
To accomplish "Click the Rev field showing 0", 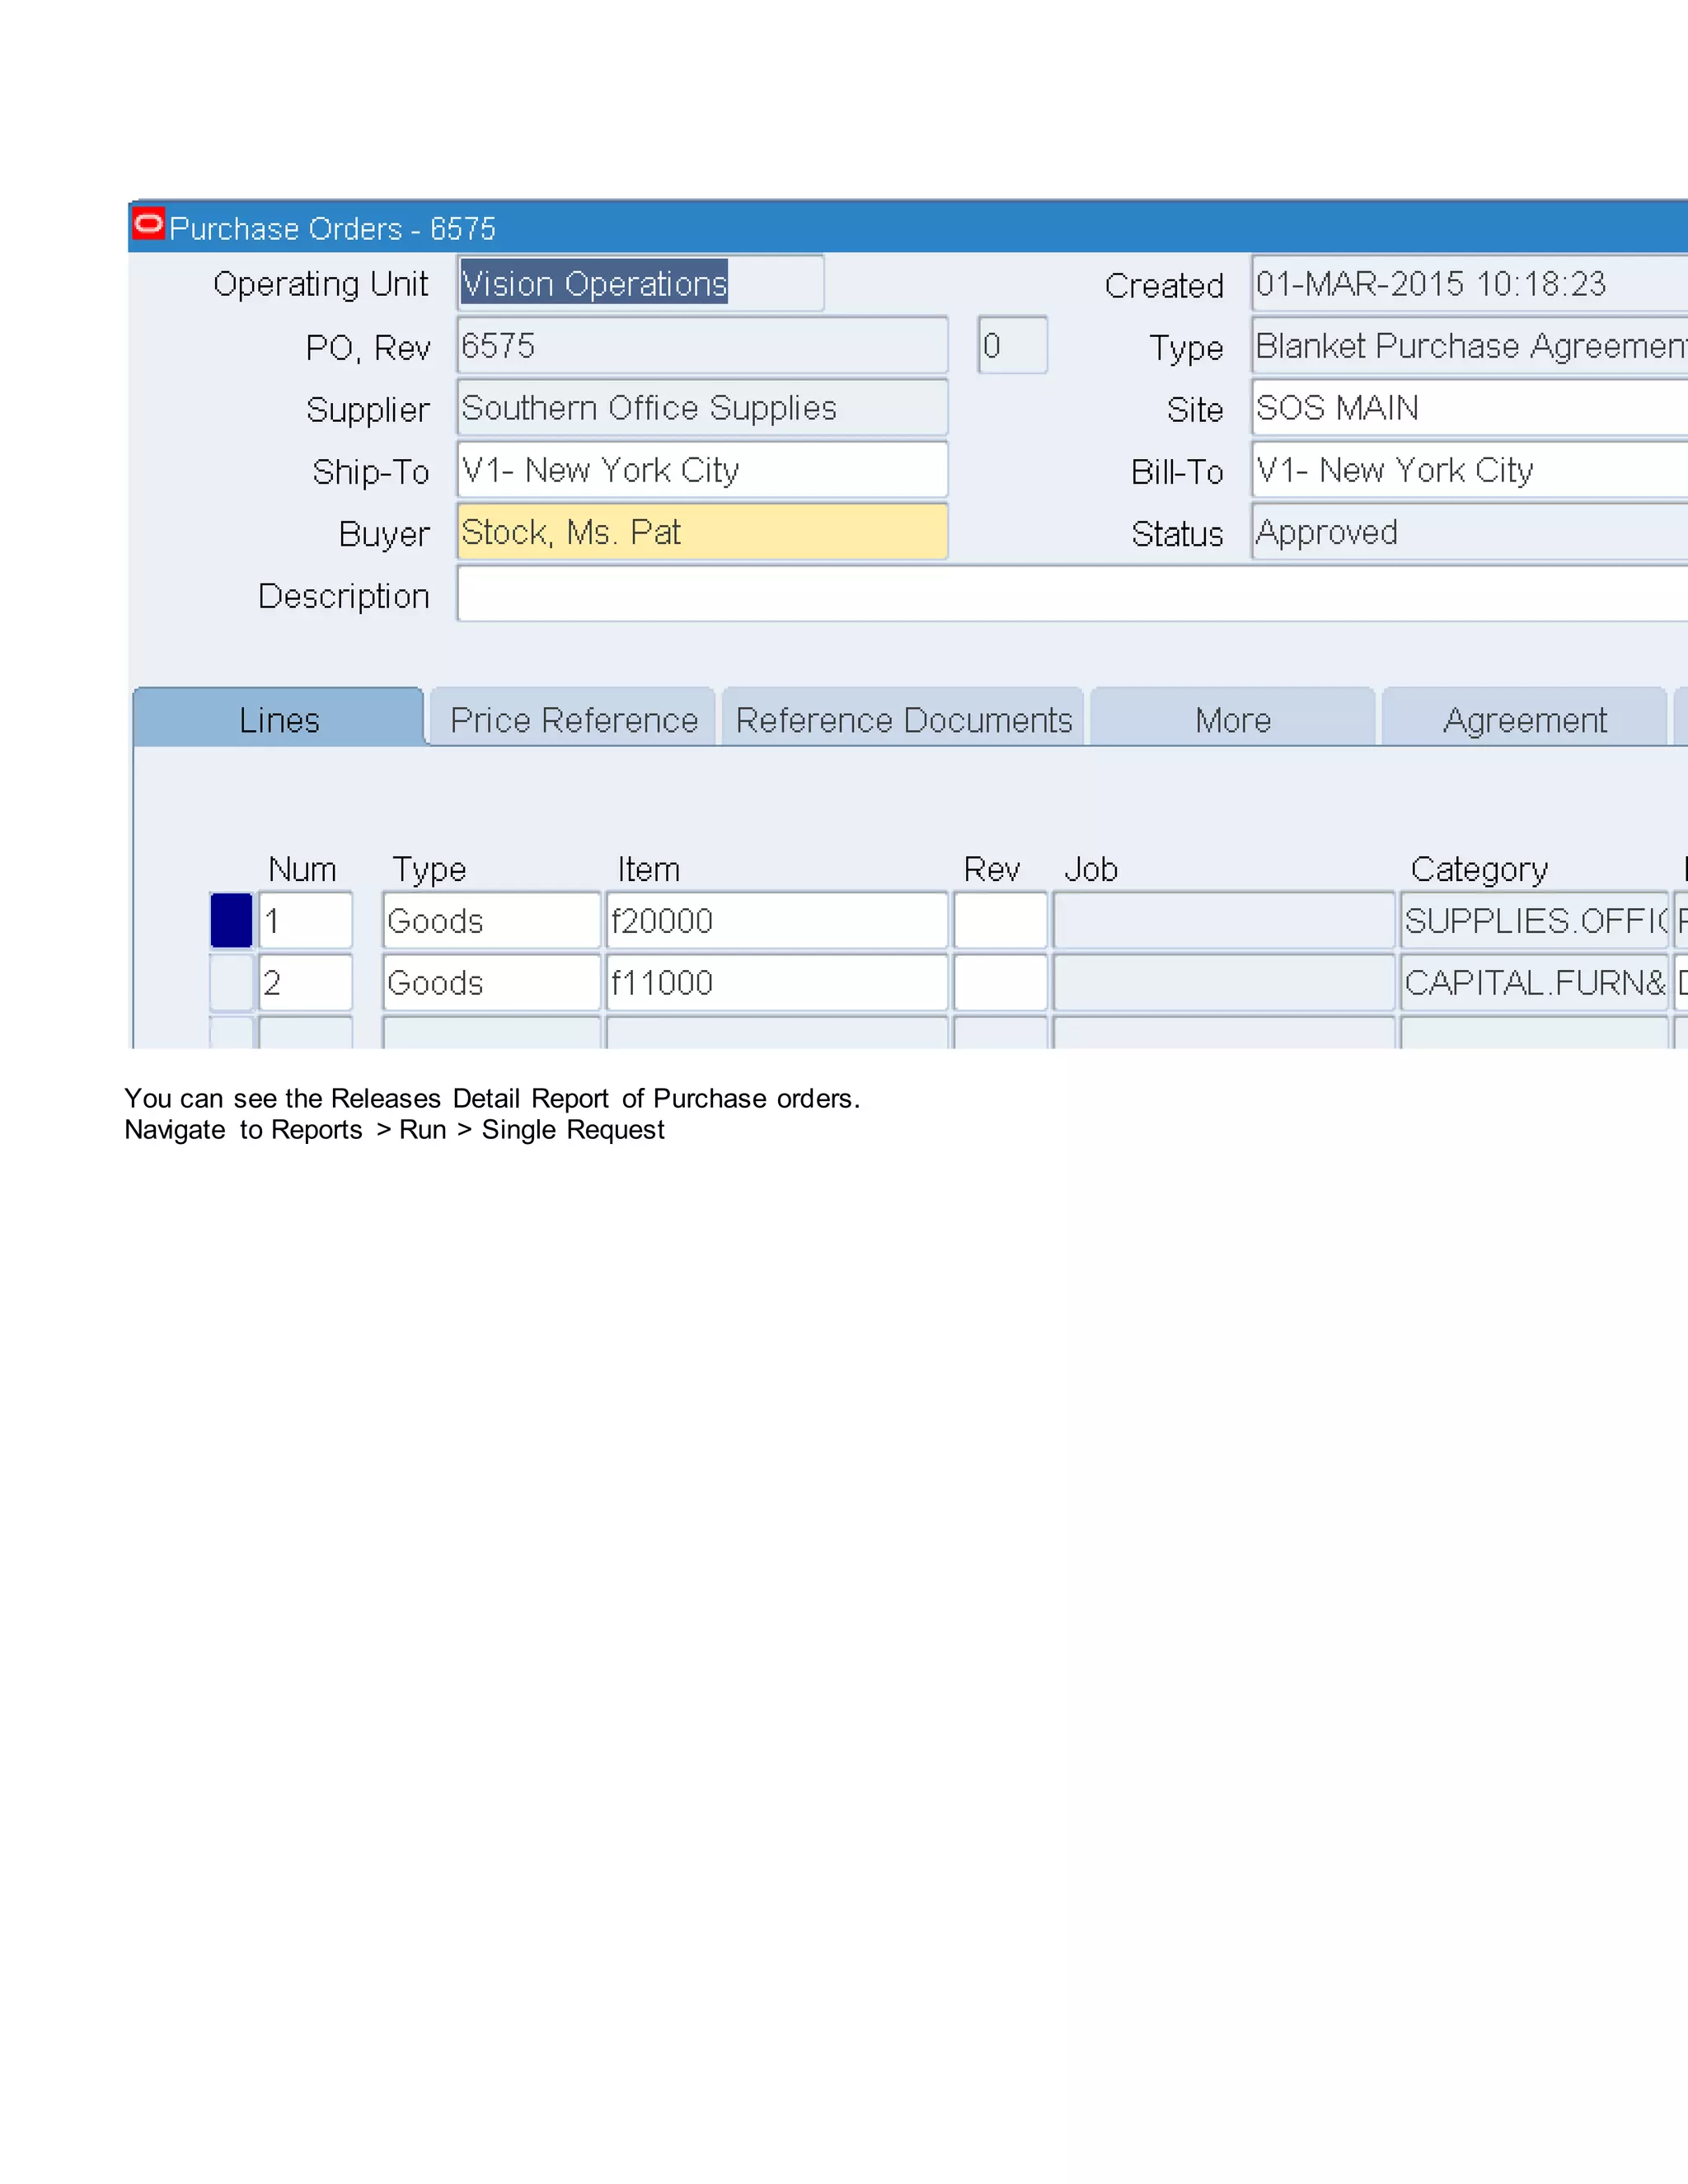I will pos(1012,346).
